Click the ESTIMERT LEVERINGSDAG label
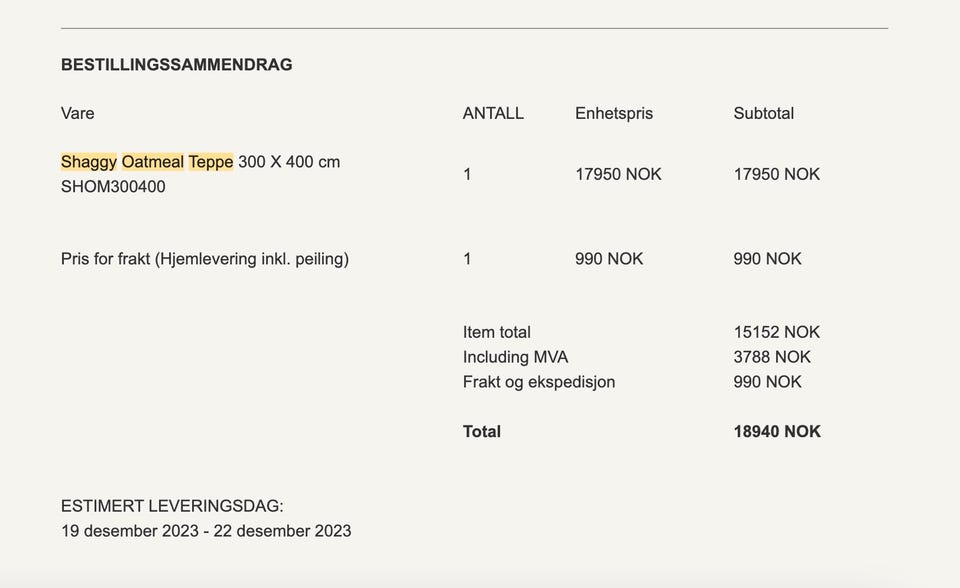 coord(172,506)
